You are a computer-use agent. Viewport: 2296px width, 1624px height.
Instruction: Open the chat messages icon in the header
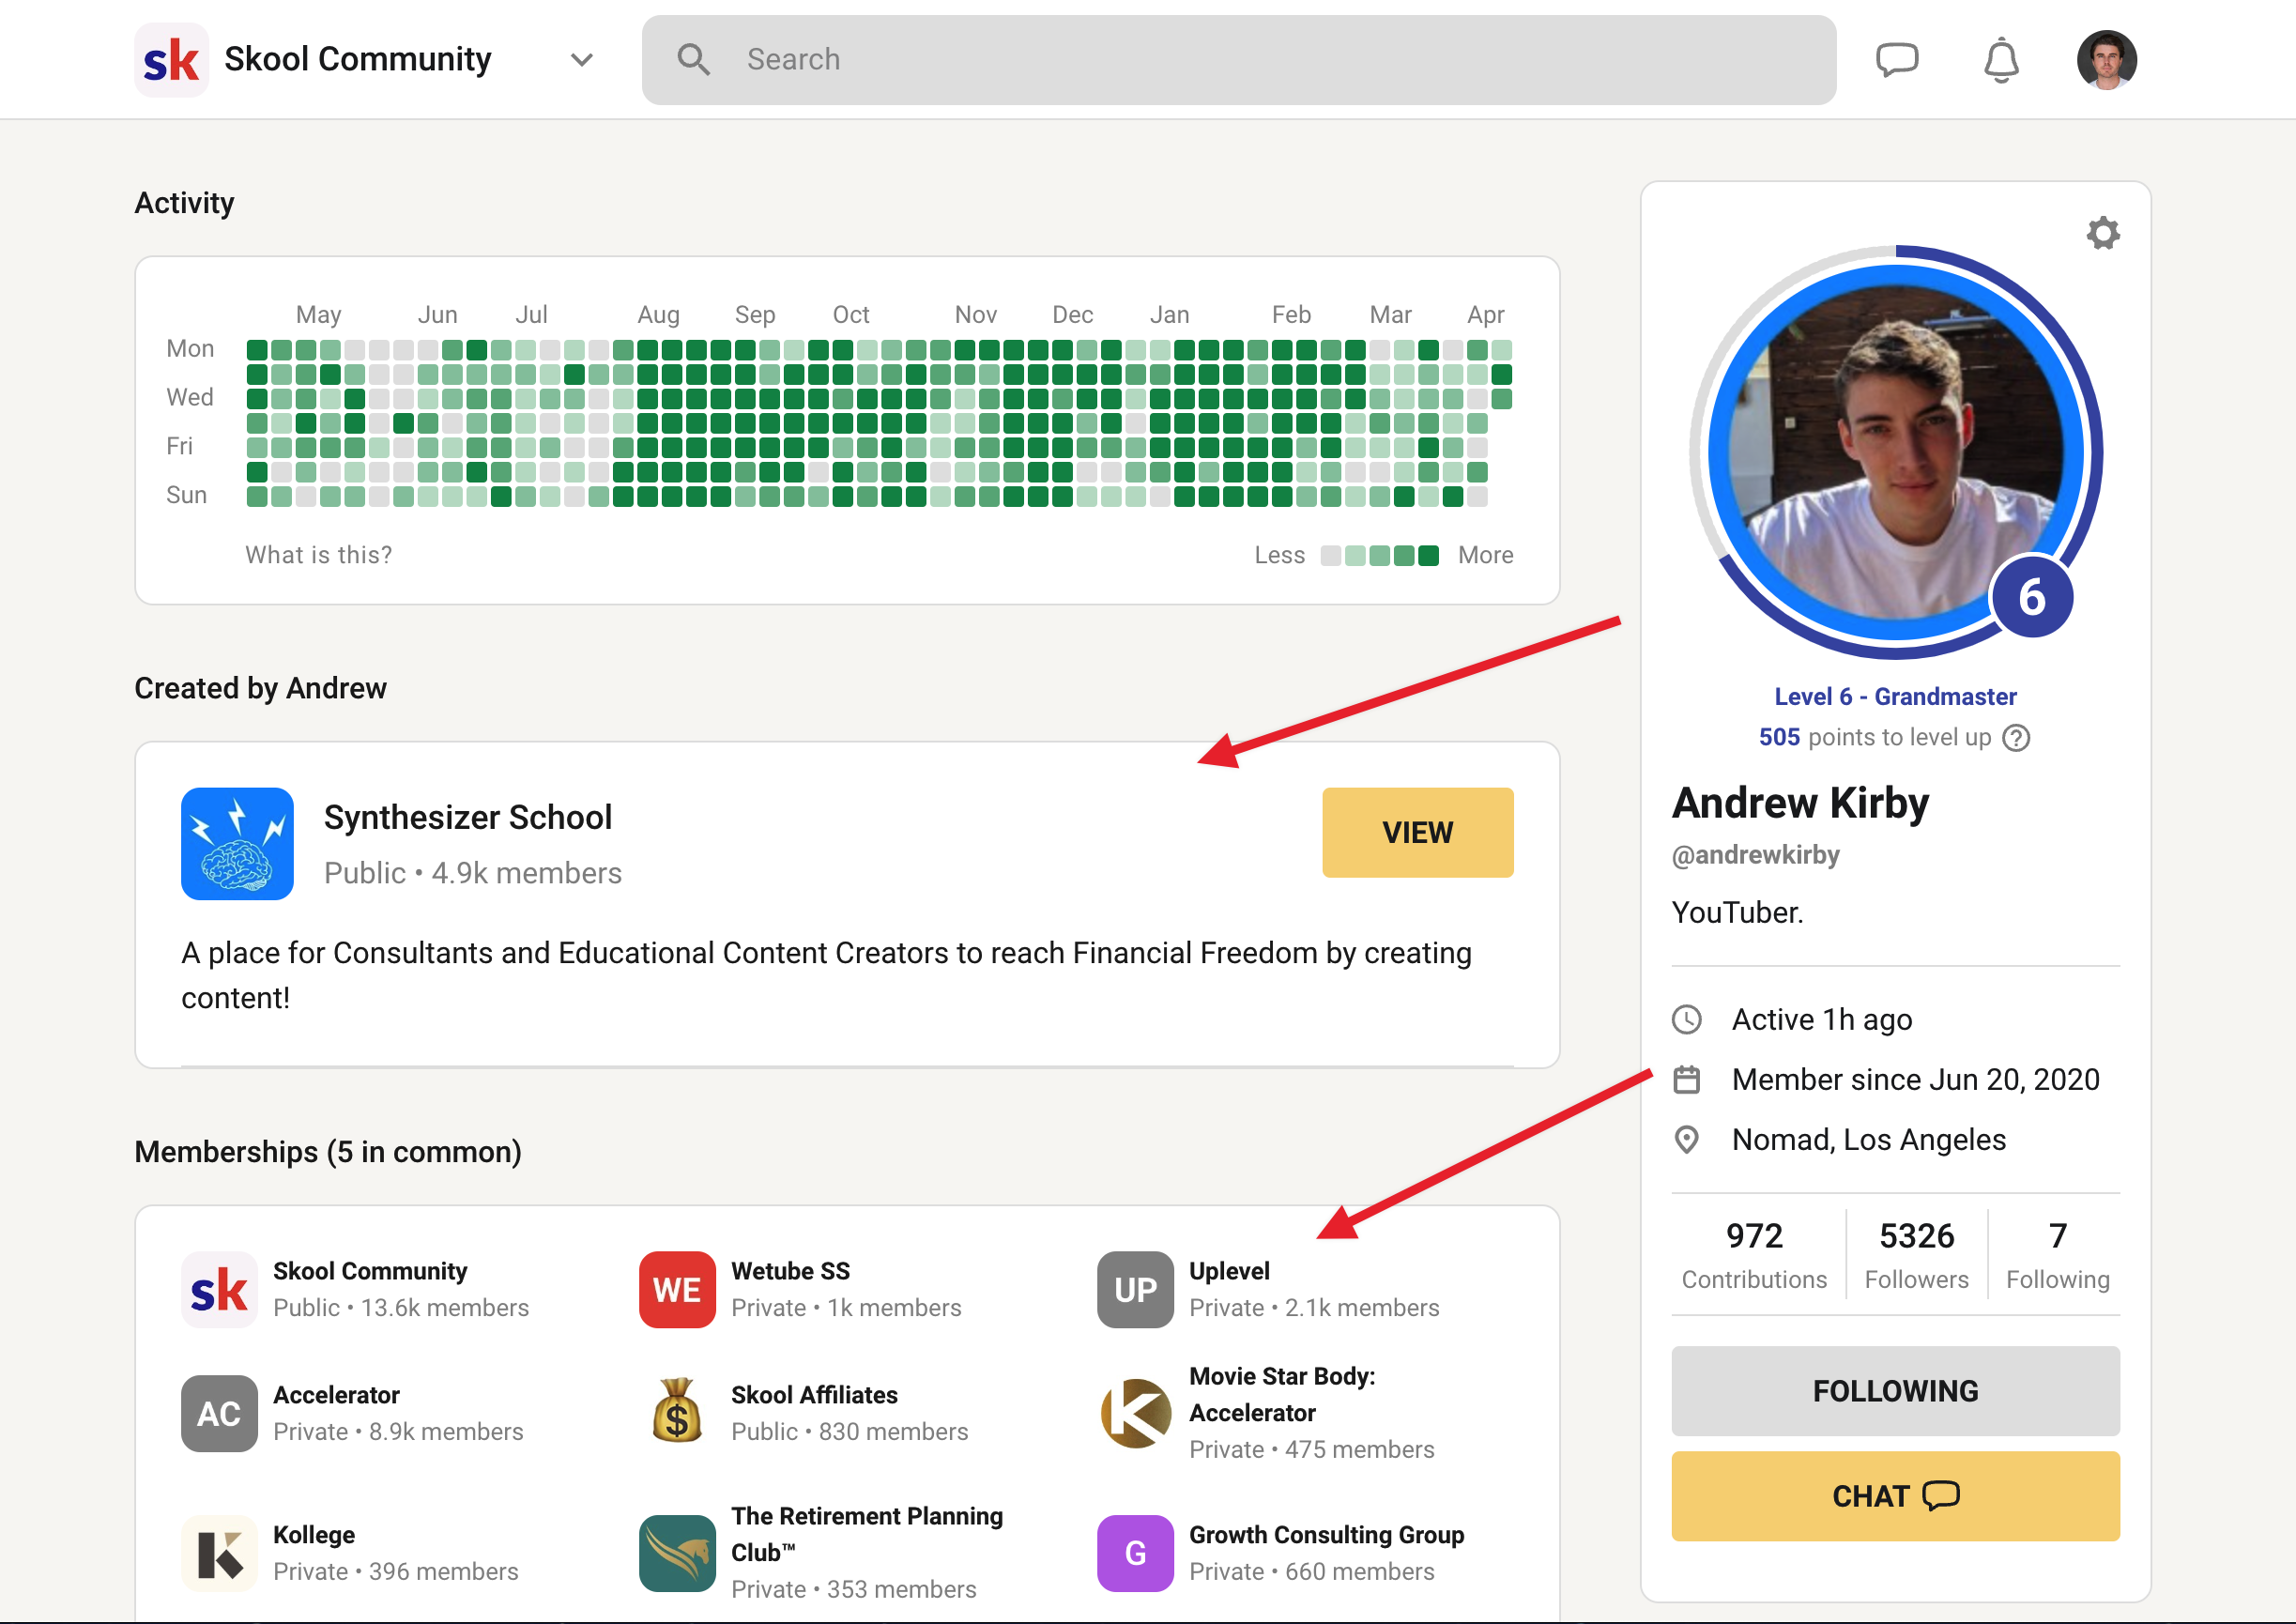(1898, 59)
